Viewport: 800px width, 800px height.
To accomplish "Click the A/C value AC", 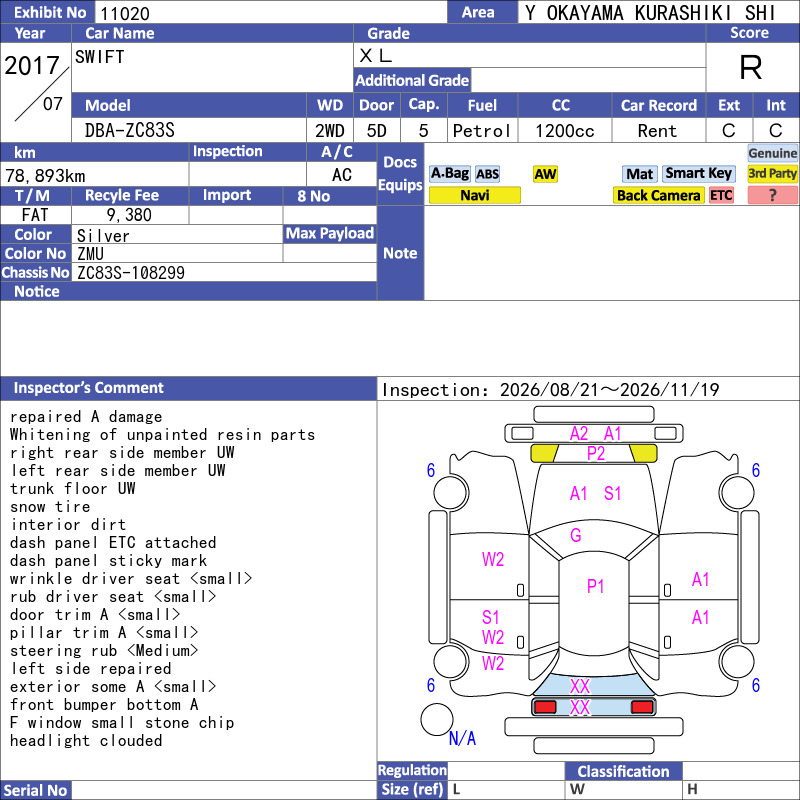I will pyautogui.click(x=341, y=175).
